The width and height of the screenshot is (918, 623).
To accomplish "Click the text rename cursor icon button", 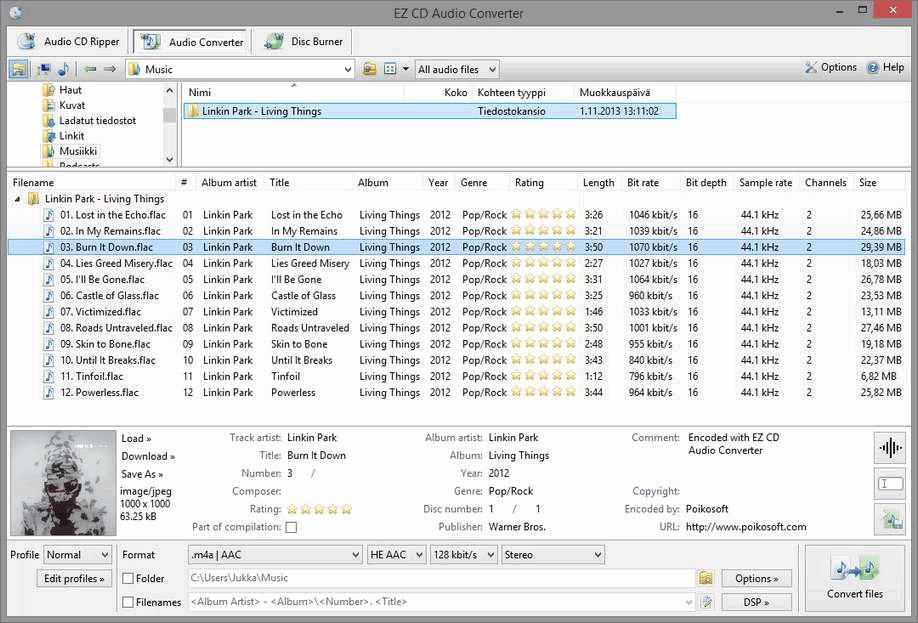I will tap(890, 484).
